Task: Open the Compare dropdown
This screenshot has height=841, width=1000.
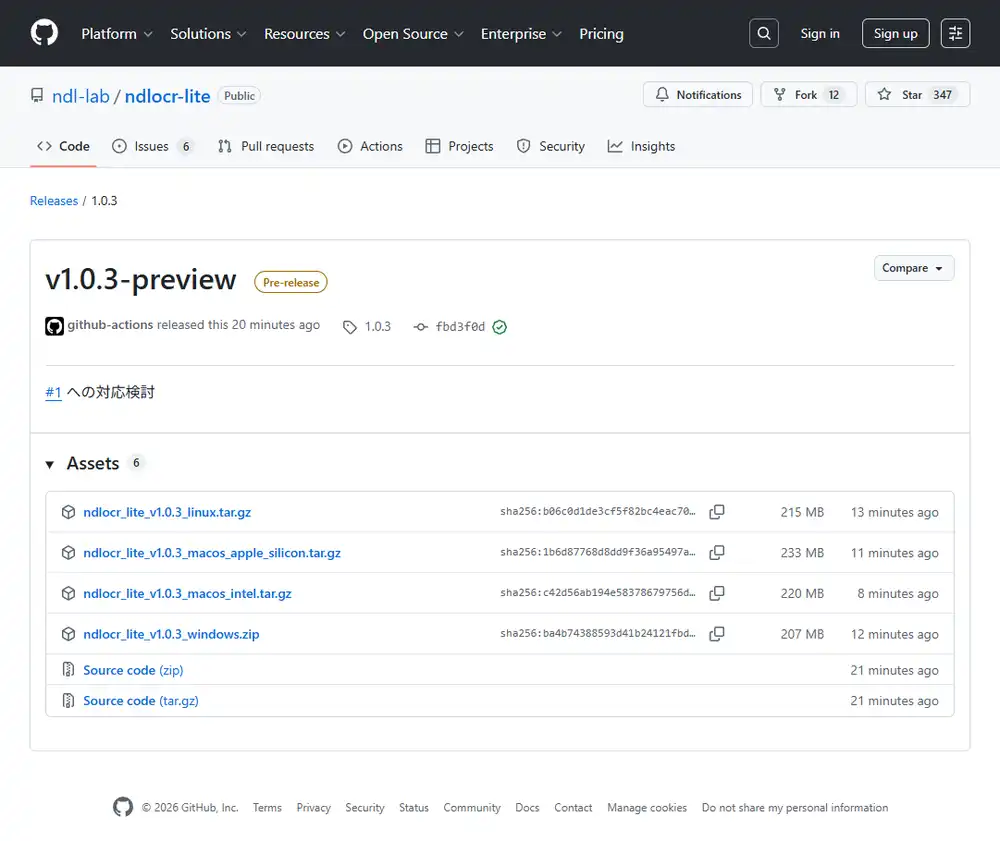Action: click(x=913, y=268)
